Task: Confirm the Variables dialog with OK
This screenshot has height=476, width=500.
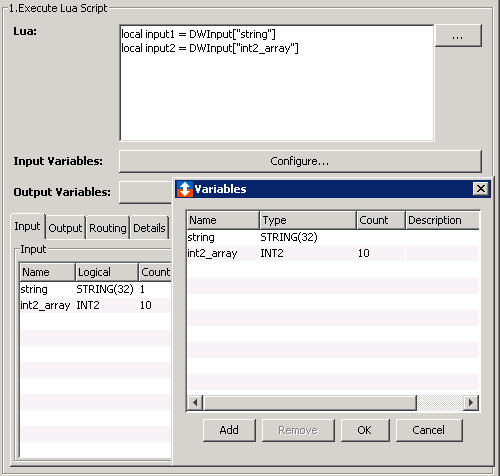Action: coord(365,430)
